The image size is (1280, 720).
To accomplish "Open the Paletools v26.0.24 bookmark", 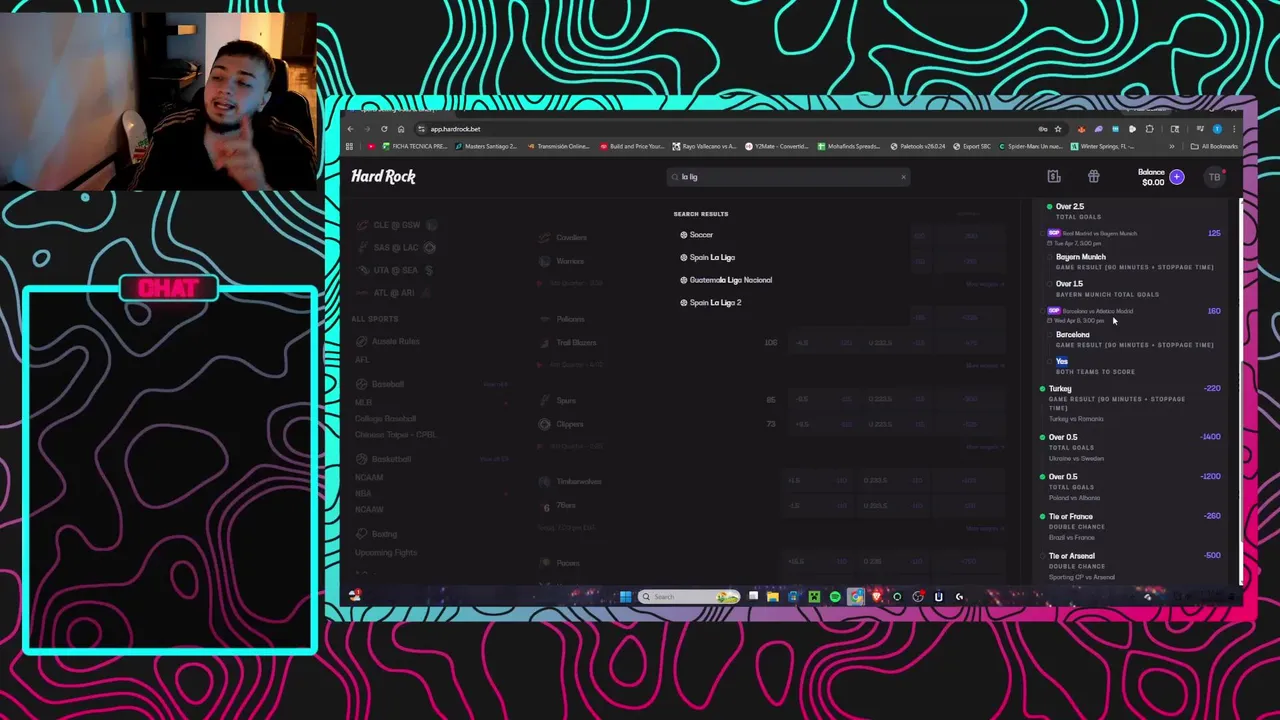I will 918,147.
